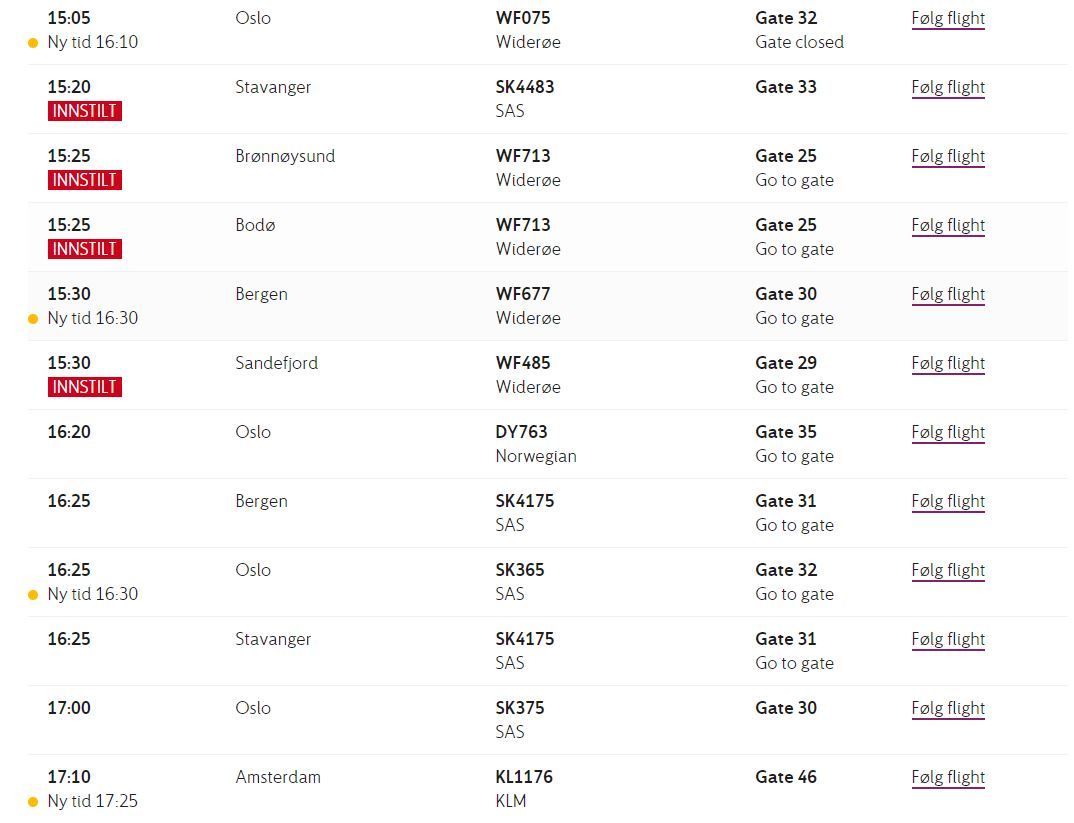Open Følg flight for Bergen SK4175
1074x823 pixels.
[x=948, y=502]
